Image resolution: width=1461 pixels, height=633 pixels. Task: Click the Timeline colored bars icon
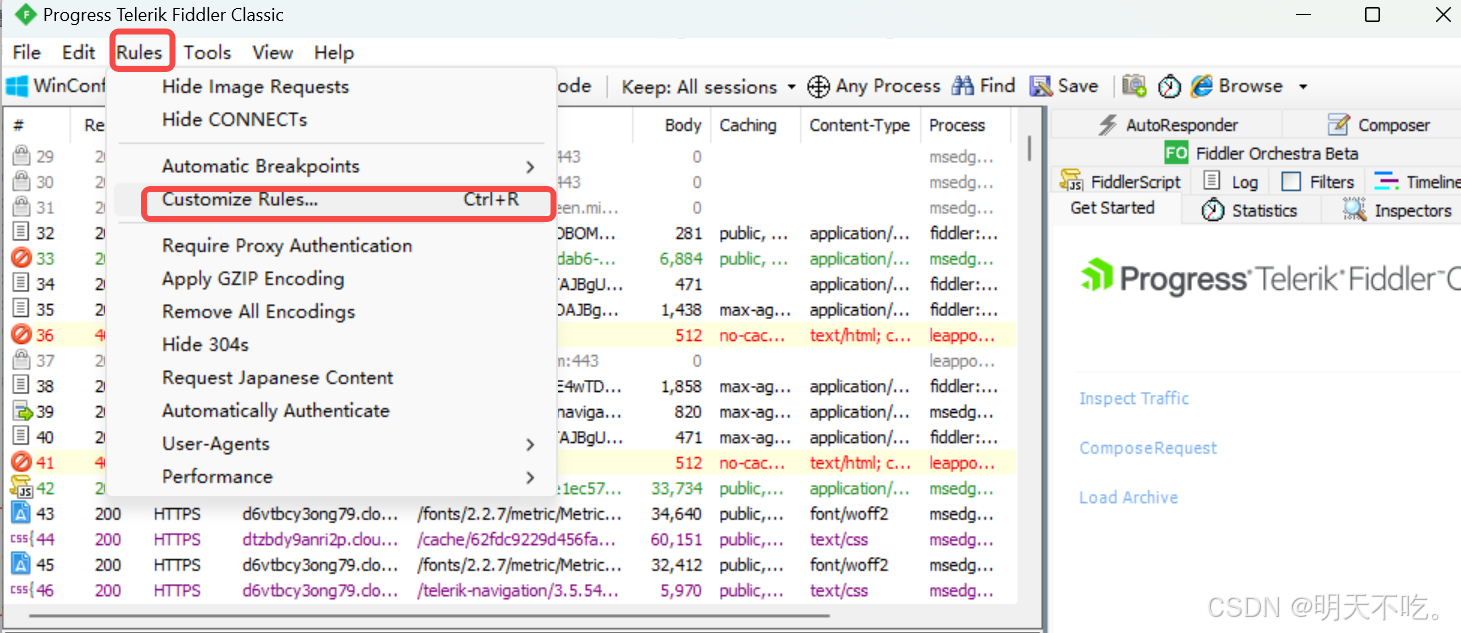[x=1386, y=181]
